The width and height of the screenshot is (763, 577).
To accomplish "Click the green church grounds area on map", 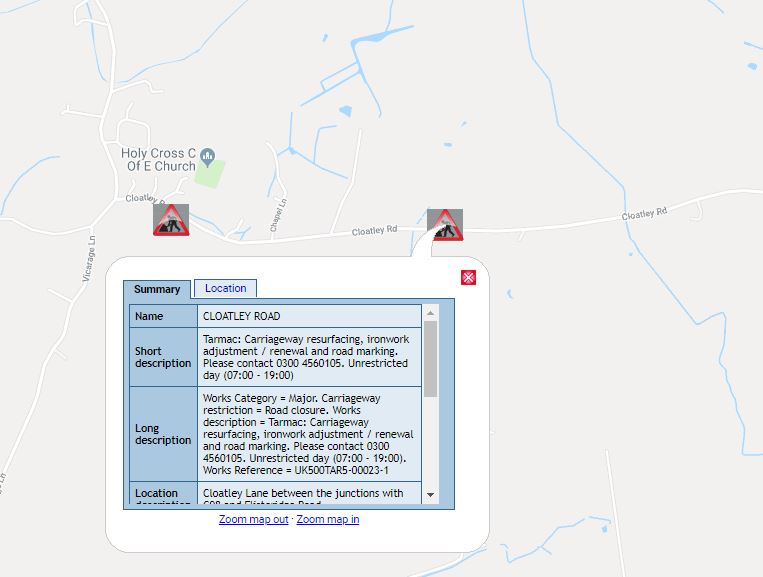I will pos(210,174).
